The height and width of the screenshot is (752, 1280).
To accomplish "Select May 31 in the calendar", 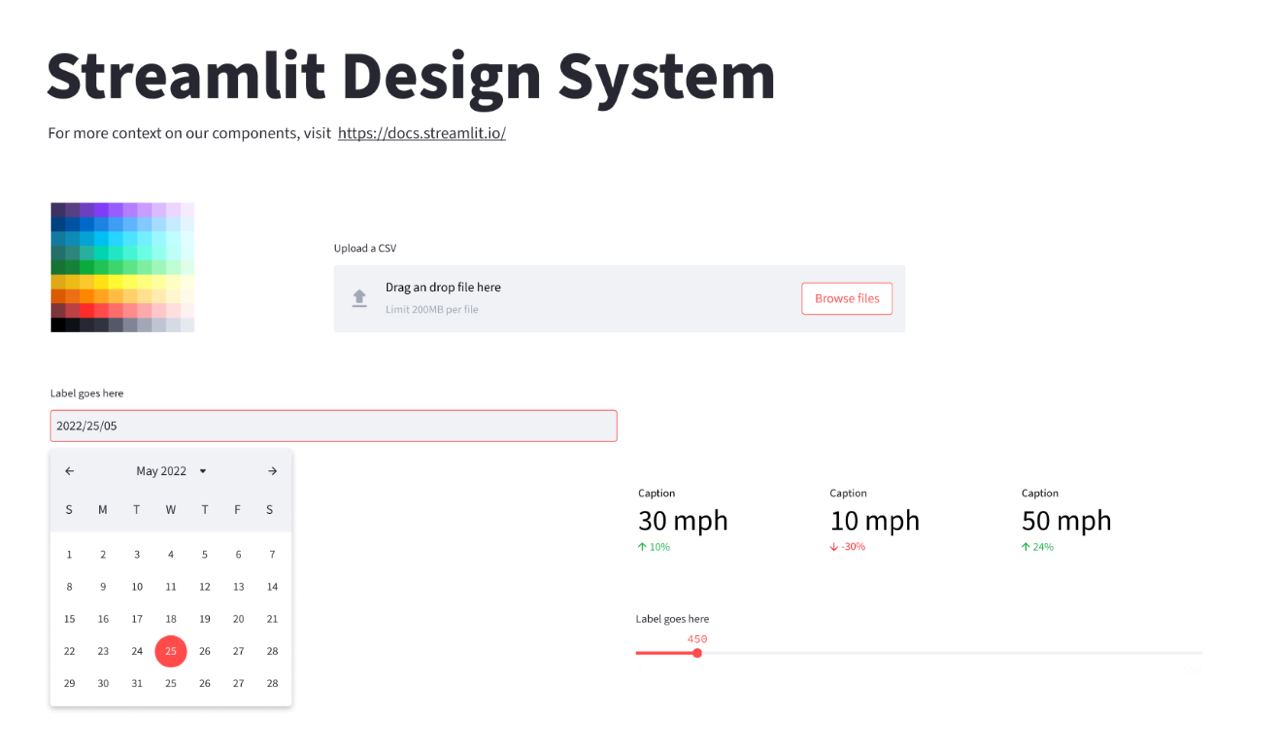I will point(137,683).
